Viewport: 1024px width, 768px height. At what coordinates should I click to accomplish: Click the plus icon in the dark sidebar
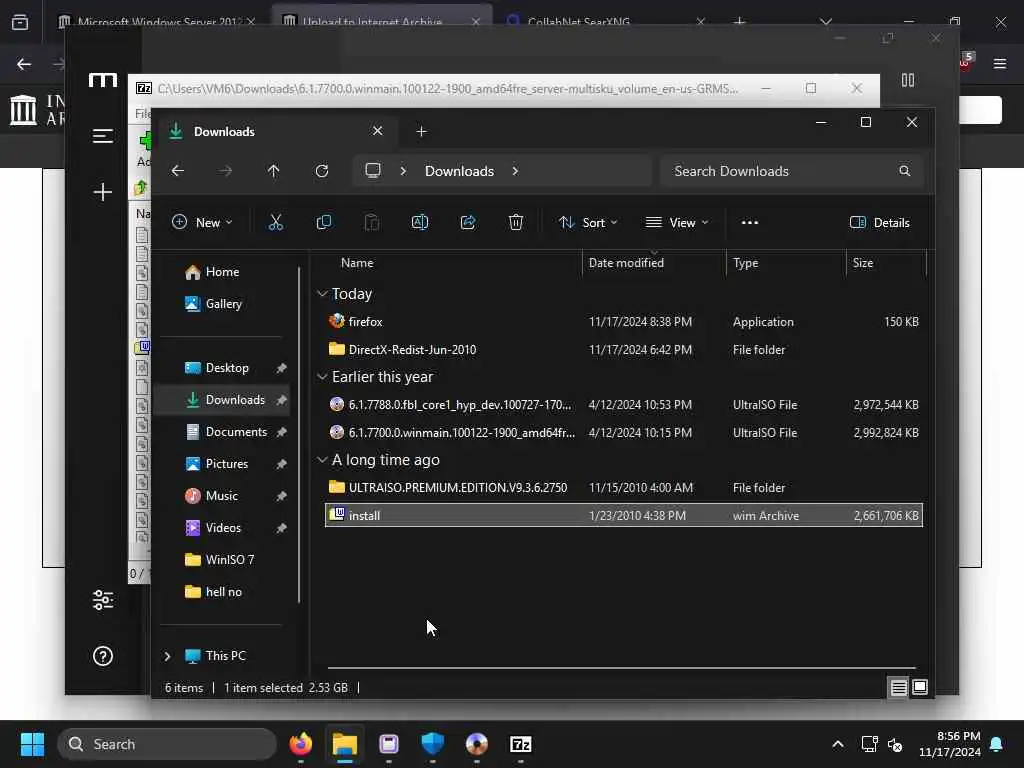click(x=103, y=192)
